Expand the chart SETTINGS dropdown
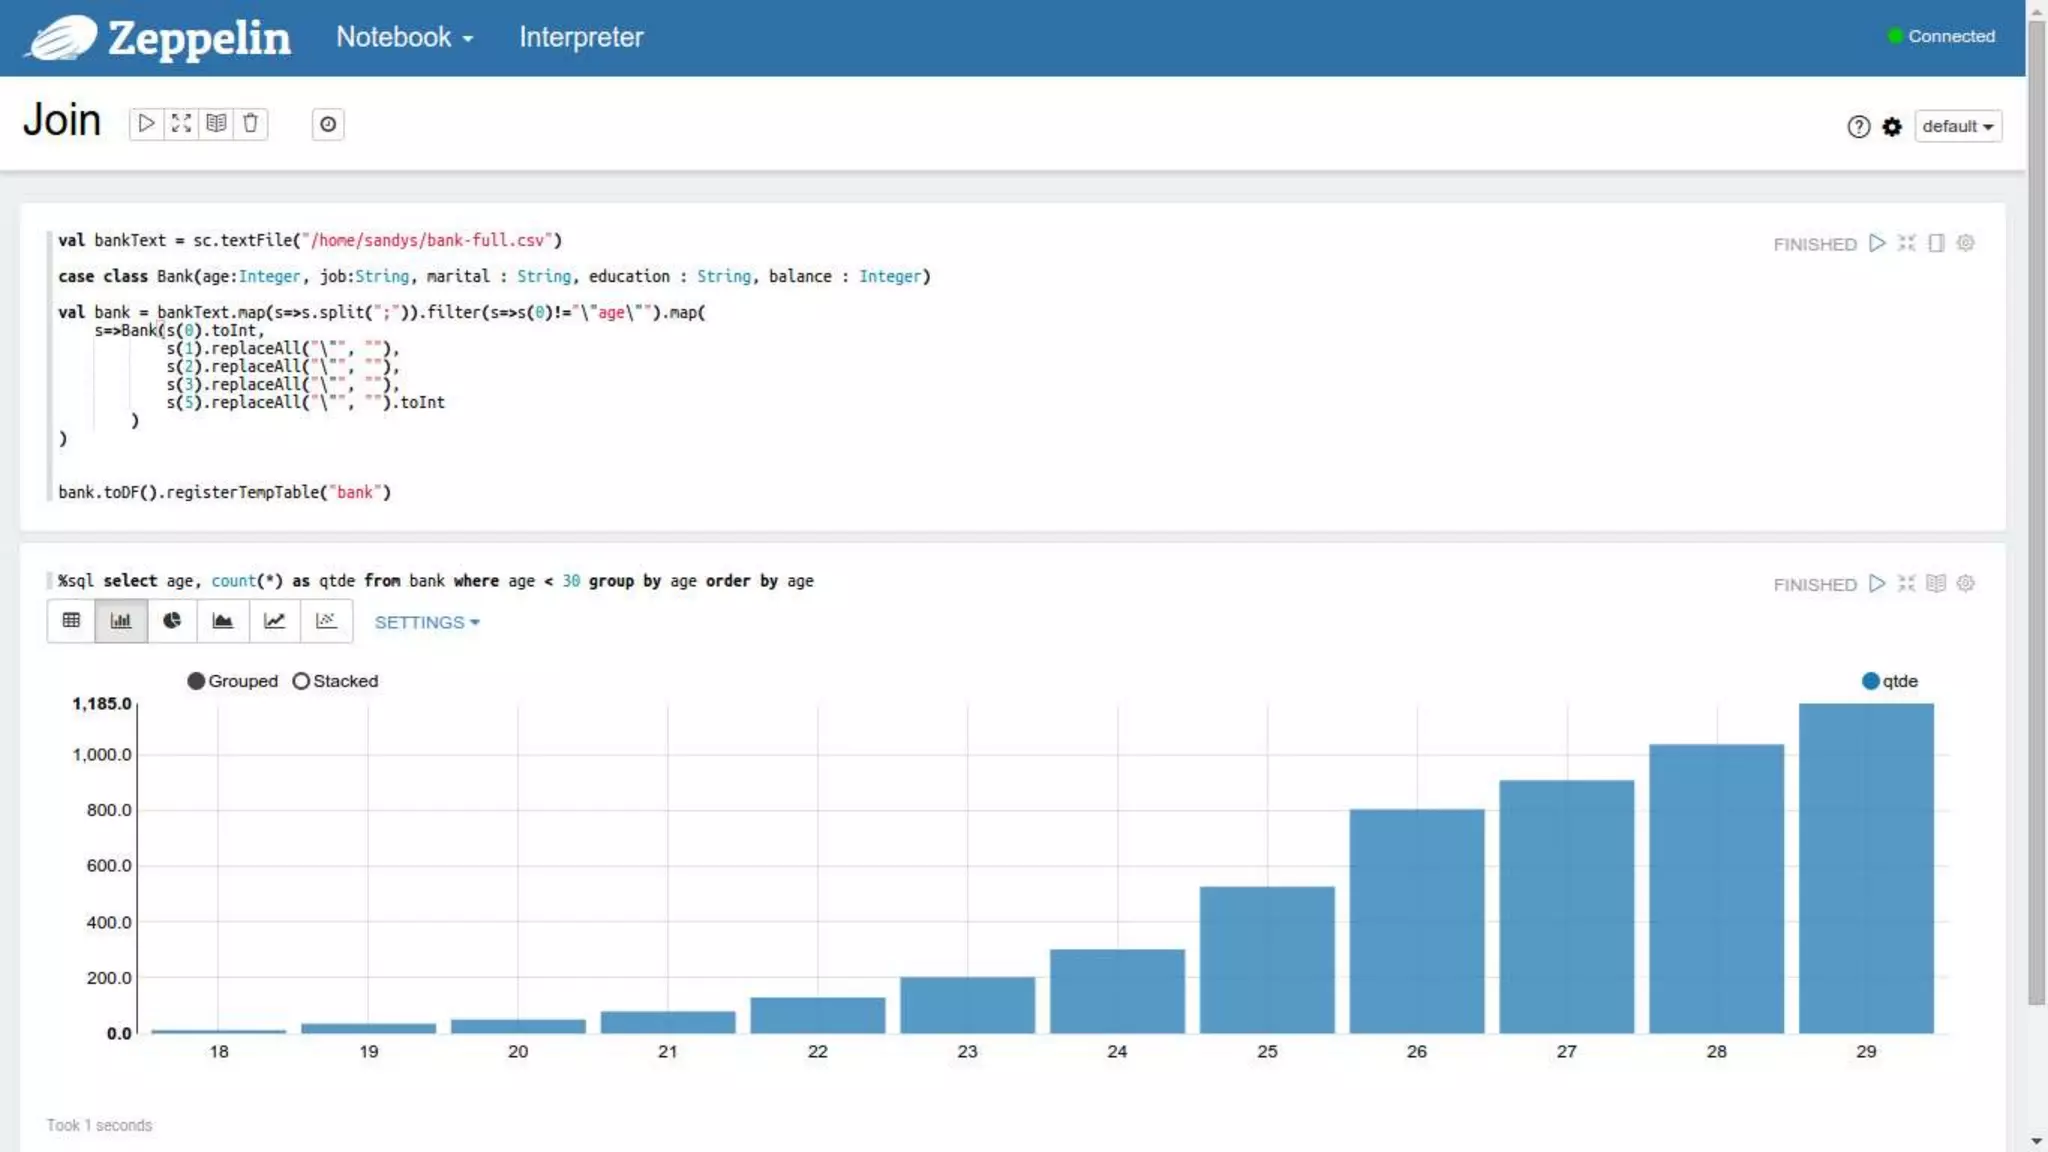 point(427,622)
